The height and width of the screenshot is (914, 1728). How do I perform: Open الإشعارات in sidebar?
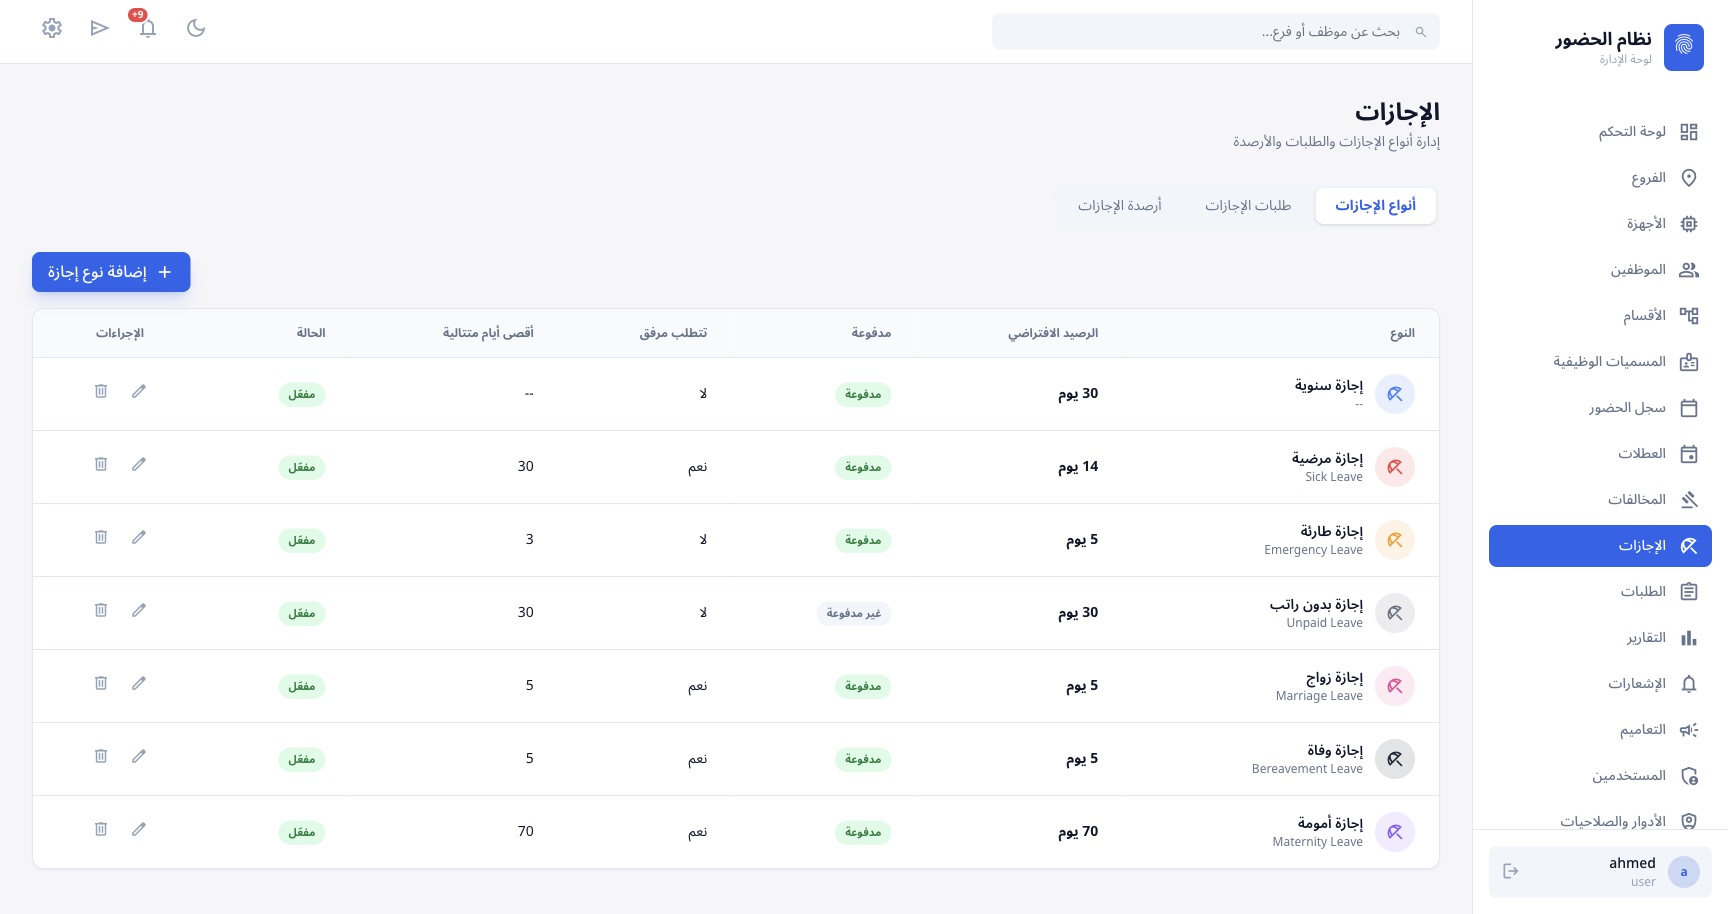pyautogui.click(x=1600, y=684)
